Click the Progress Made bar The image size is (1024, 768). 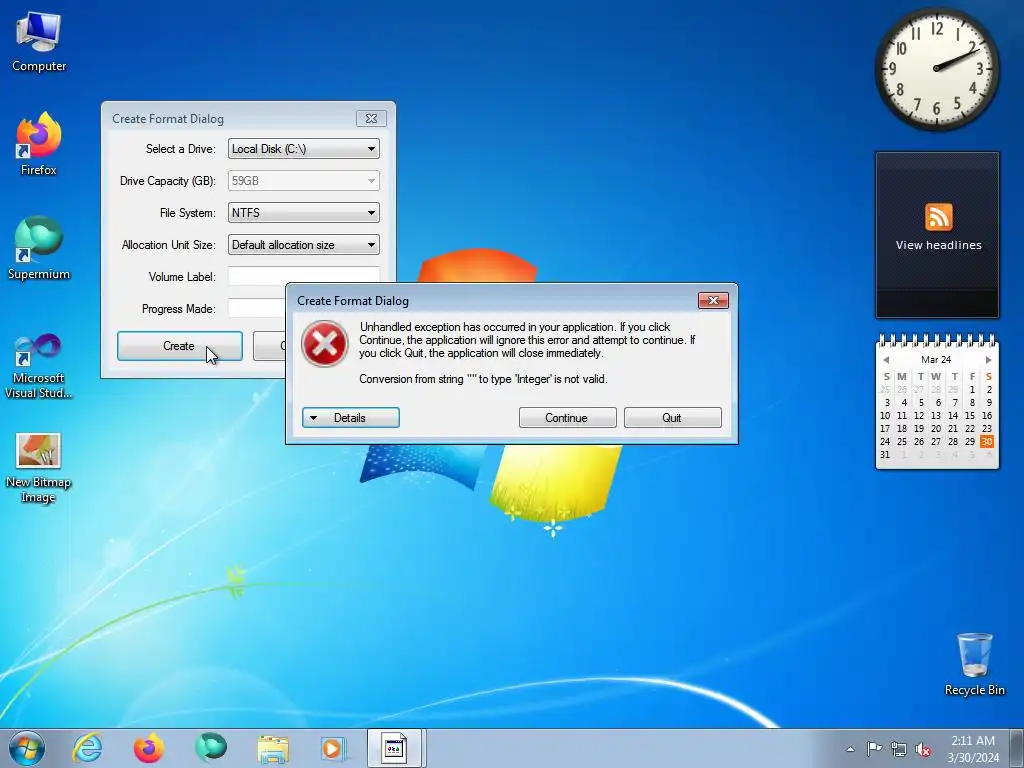pos(257,308)
